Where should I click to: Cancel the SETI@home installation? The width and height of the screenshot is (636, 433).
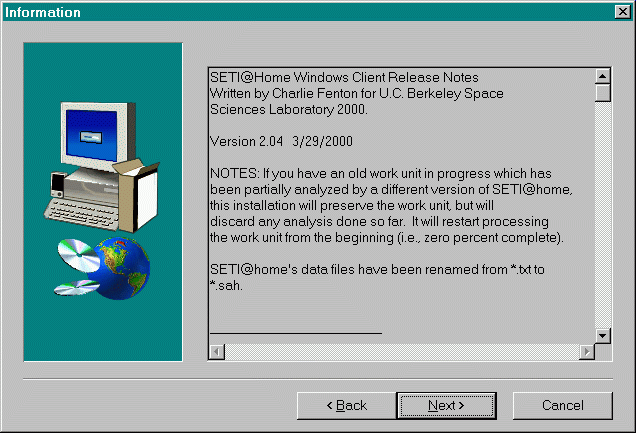click(x=563, y=405)
